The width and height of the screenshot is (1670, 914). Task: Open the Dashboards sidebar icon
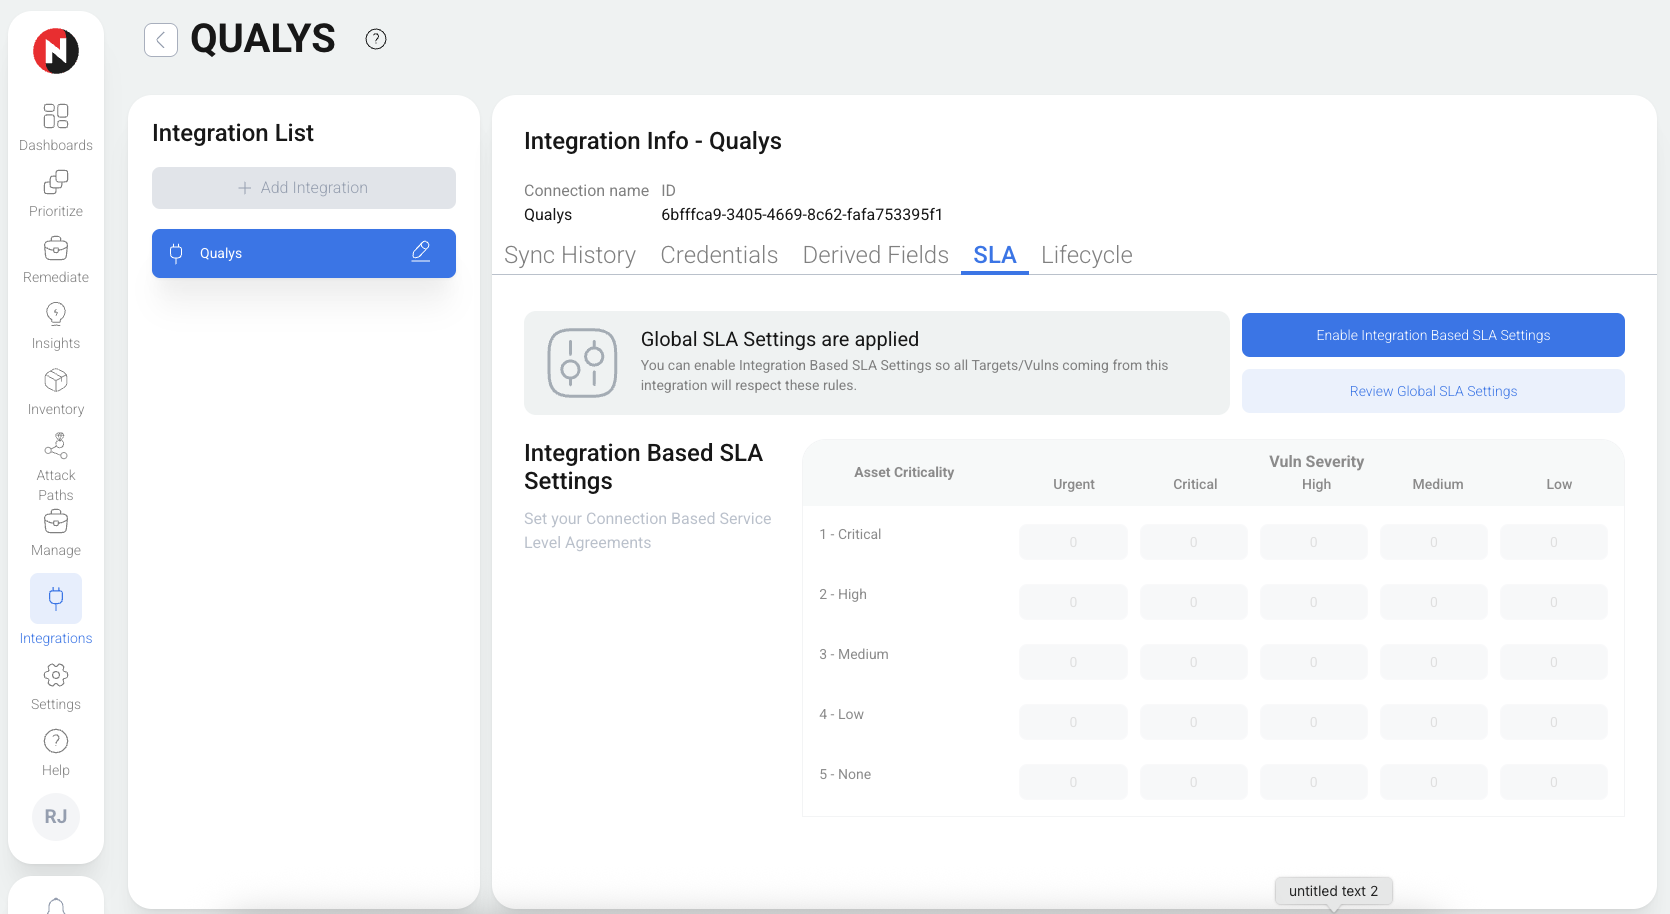[x=56, y=116]
